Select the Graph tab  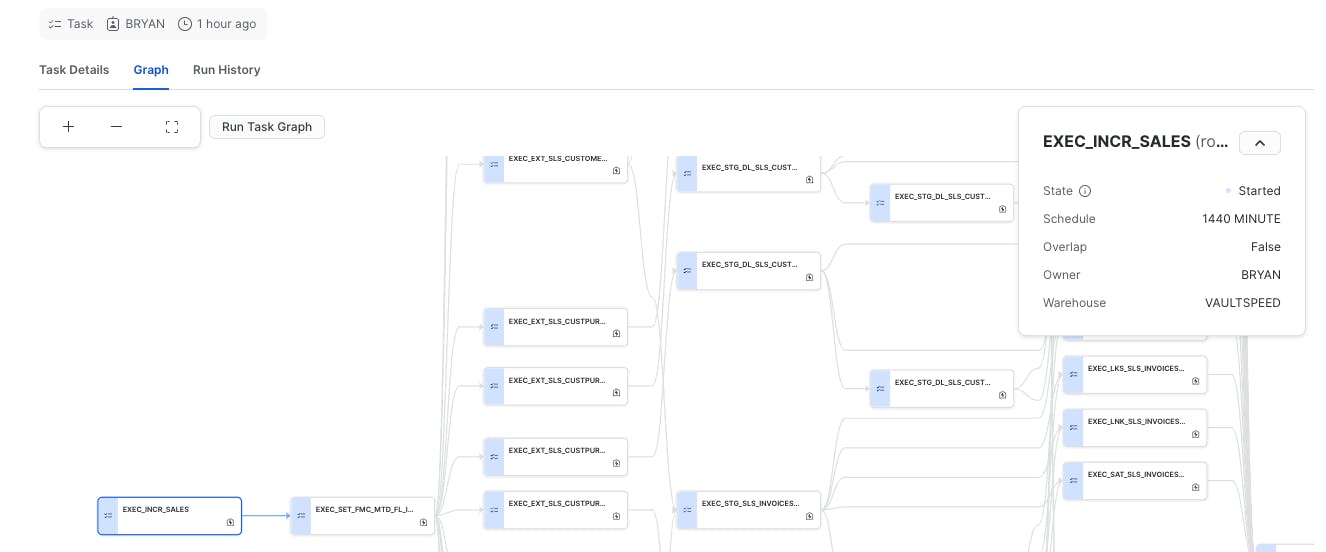tap(151, 70)
